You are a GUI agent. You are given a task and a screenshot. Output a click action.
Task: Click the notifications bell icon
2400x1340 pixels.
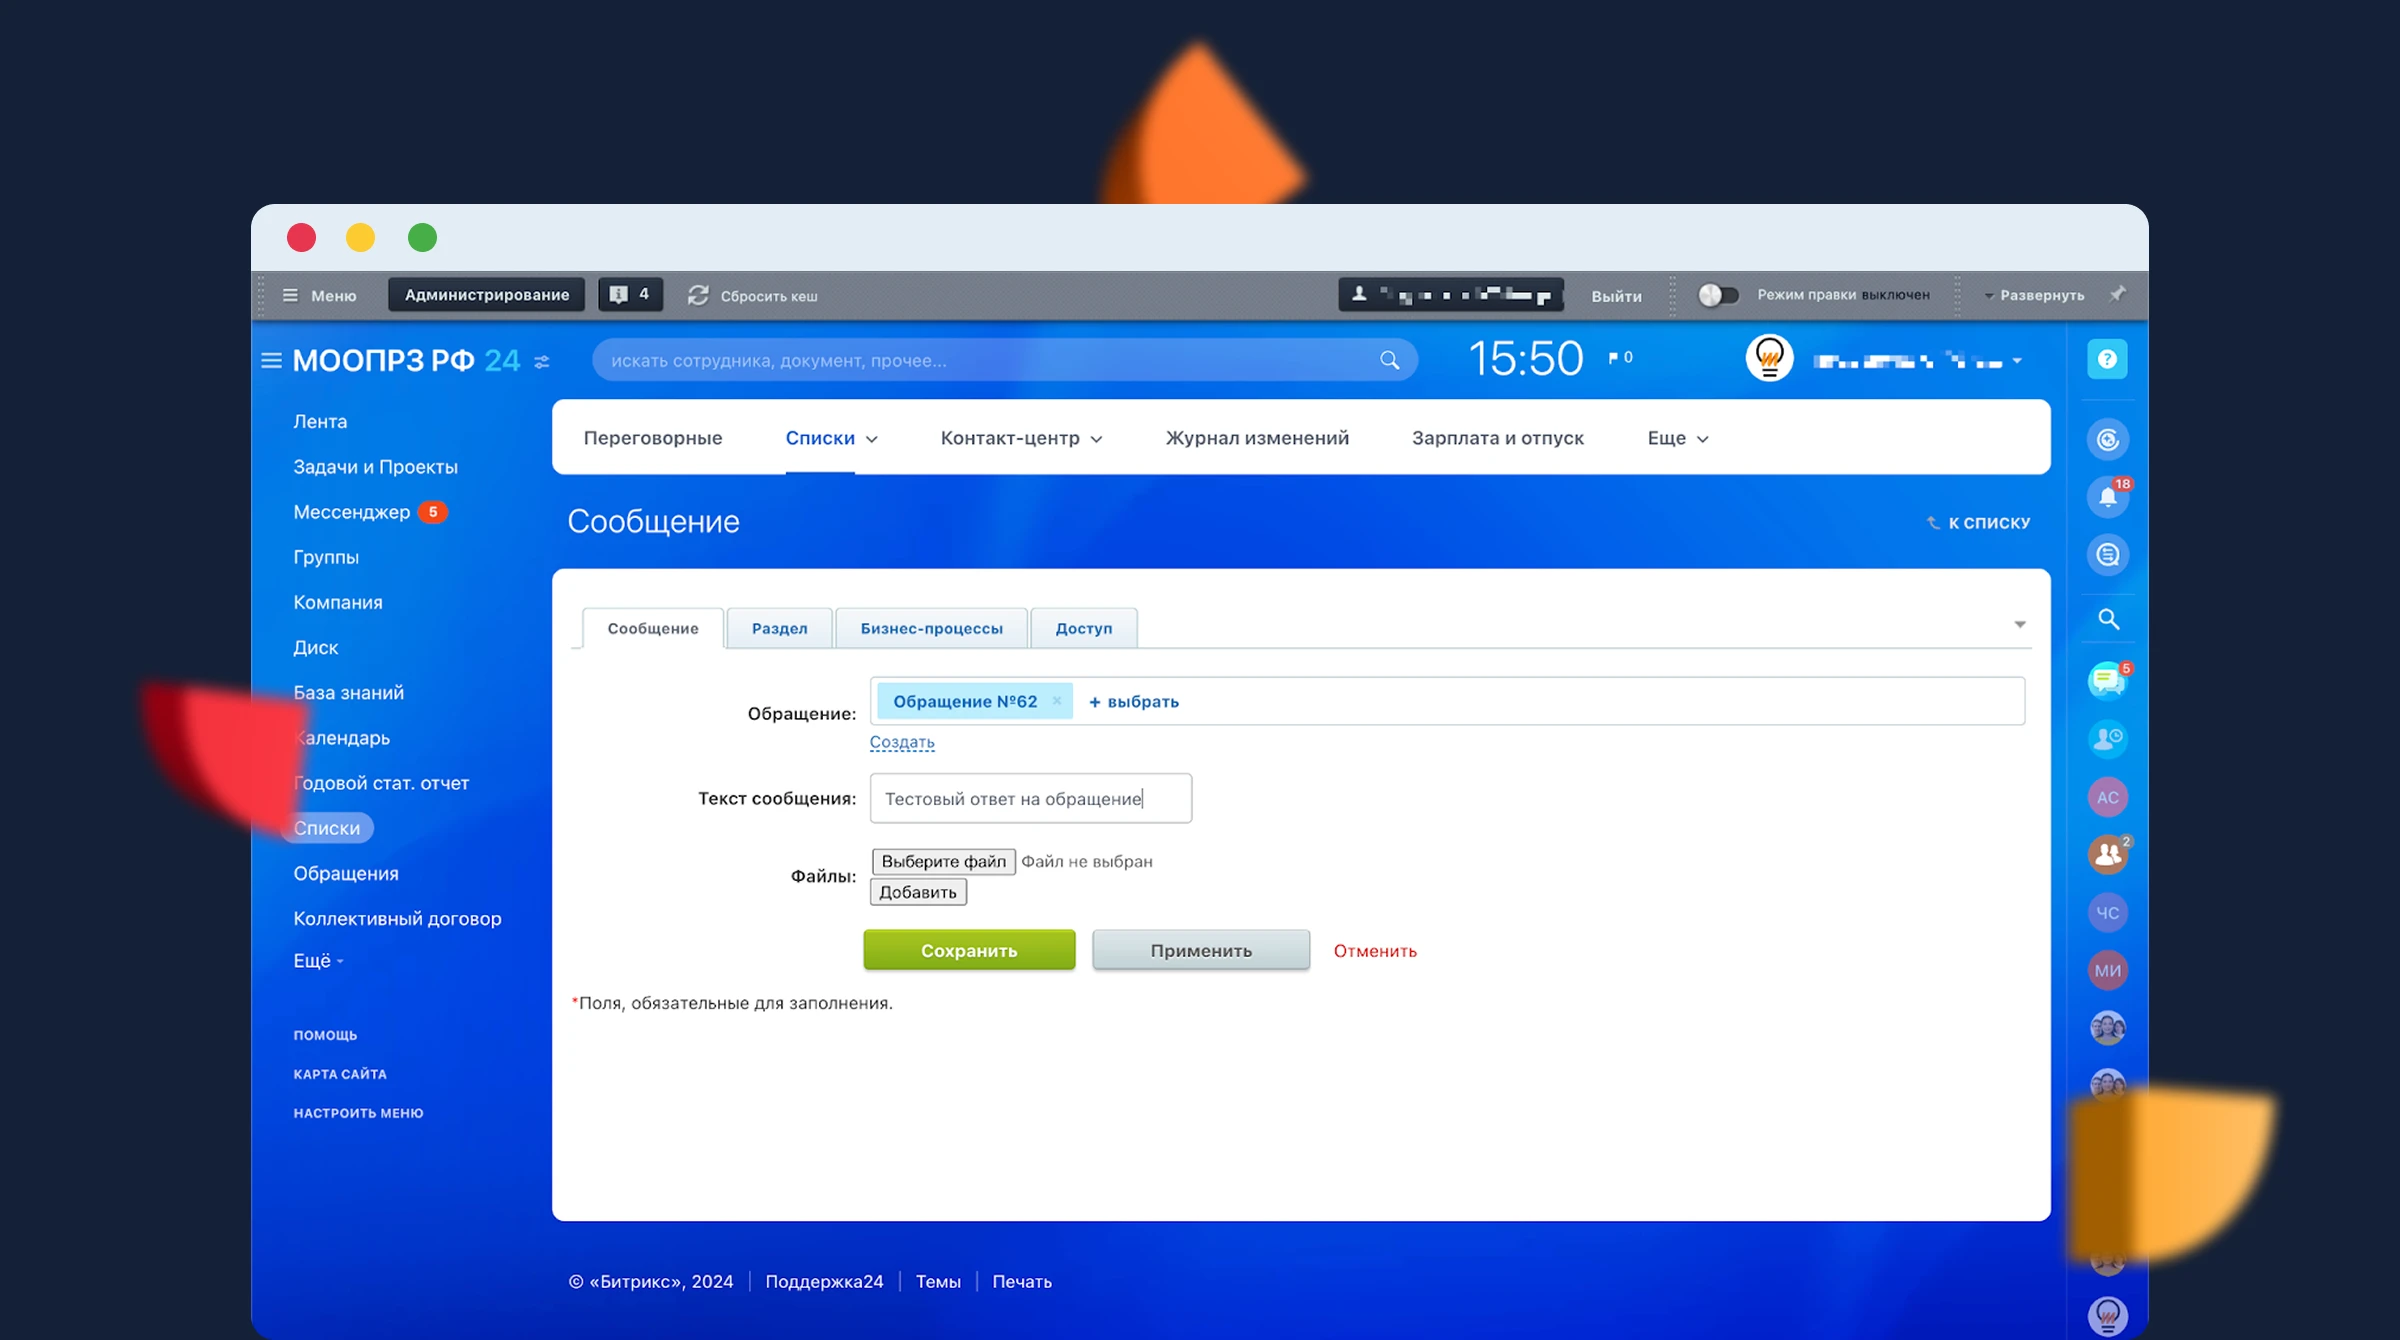[x=2107, y=497]
